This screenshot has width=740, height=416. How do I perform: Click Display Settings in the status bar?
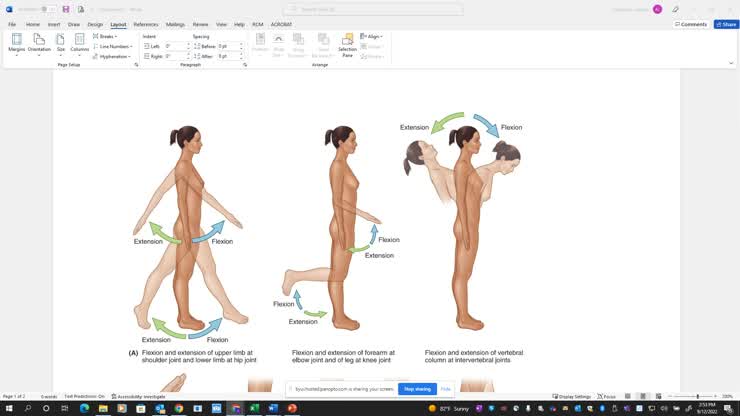pyautogui.click(x=571, y=396)
